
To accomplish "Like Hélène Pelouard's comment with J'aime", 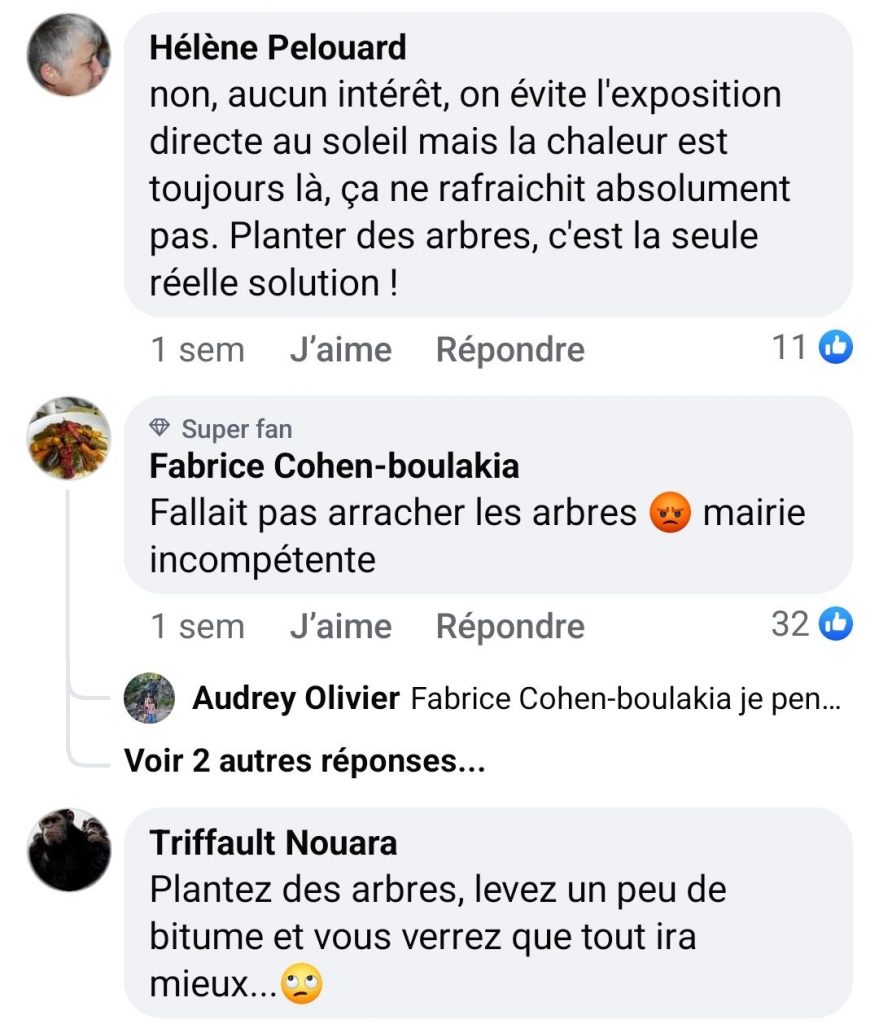I will click(340, 350).
